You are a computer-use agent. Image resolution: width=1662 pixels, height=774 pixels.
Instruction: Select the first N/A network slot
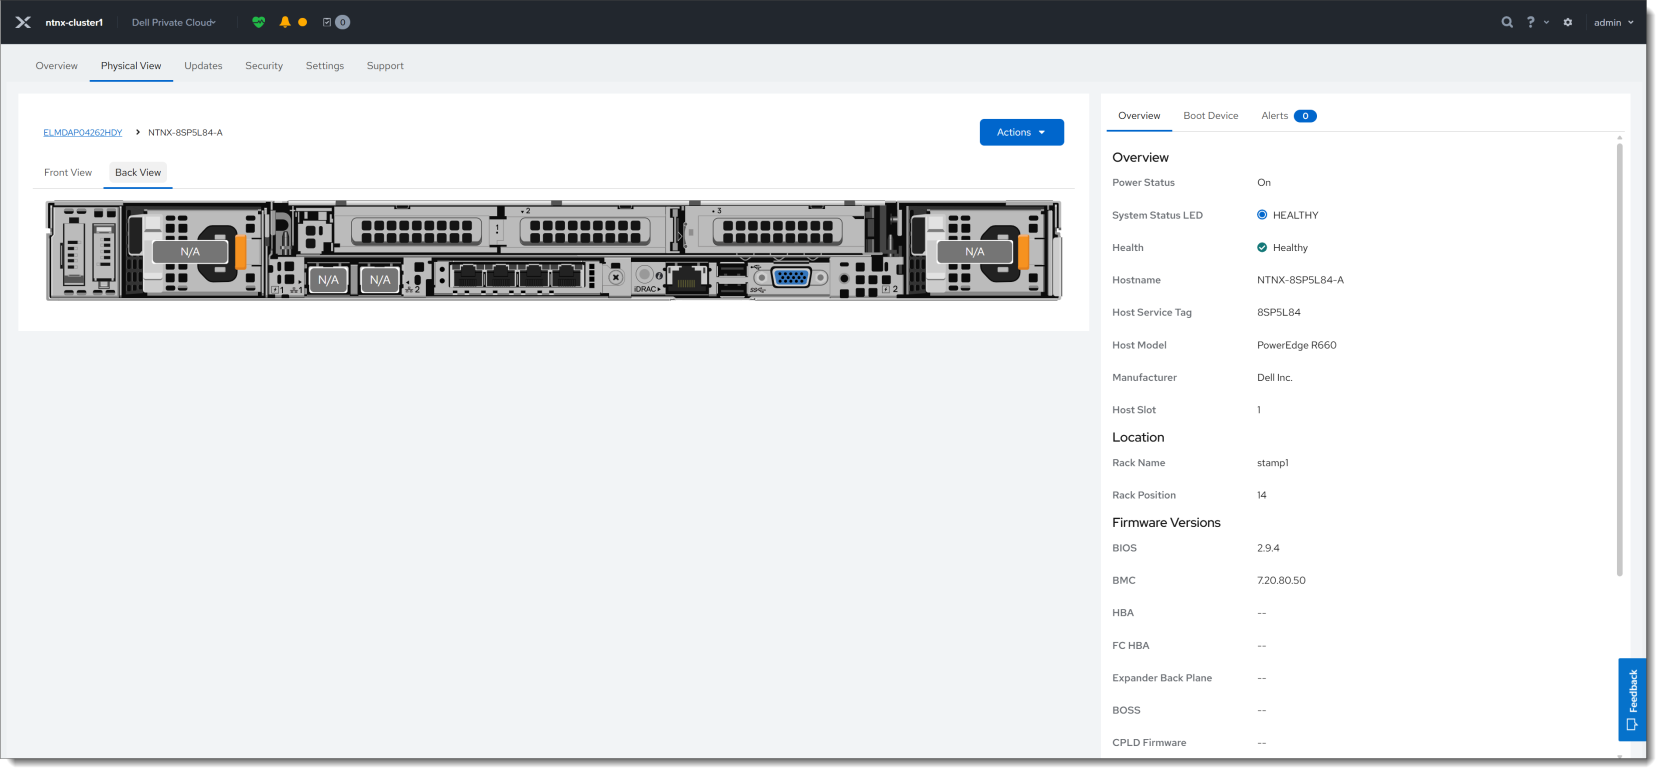(x=328, y=280)
